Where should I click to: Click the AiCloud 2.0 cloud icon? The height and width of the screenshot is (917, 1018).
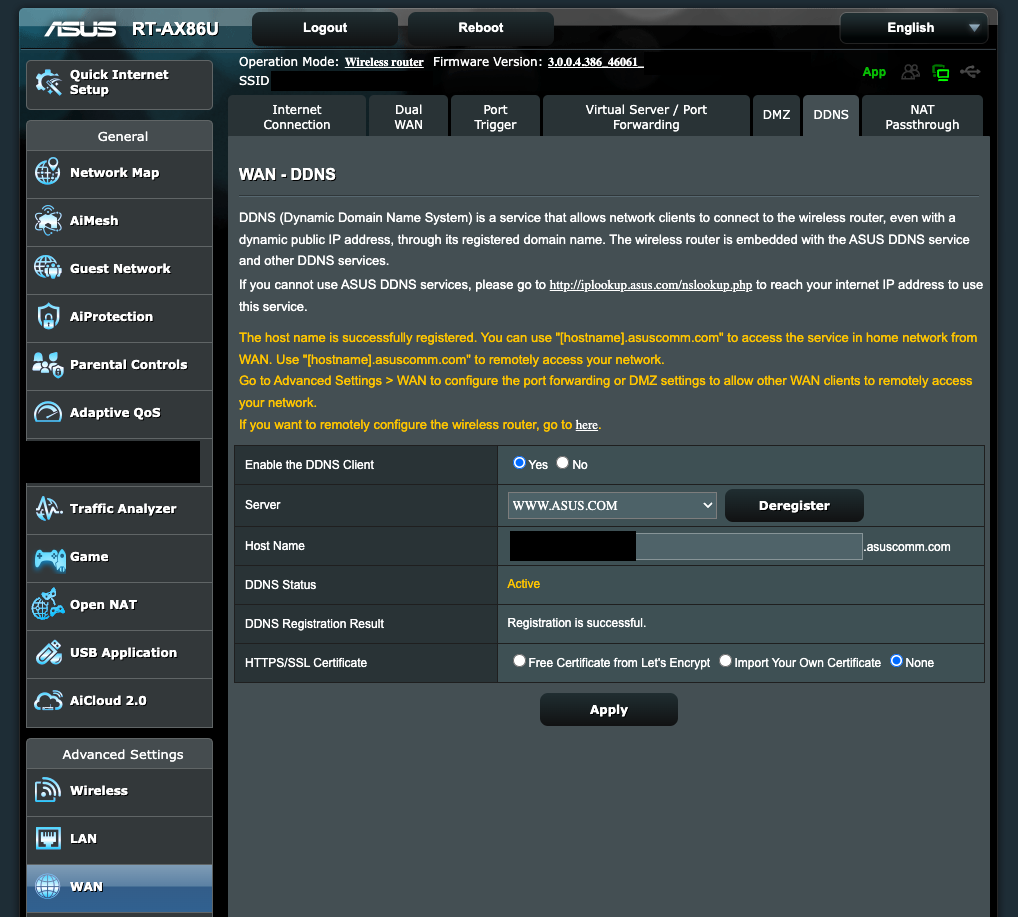click(48, 701)
